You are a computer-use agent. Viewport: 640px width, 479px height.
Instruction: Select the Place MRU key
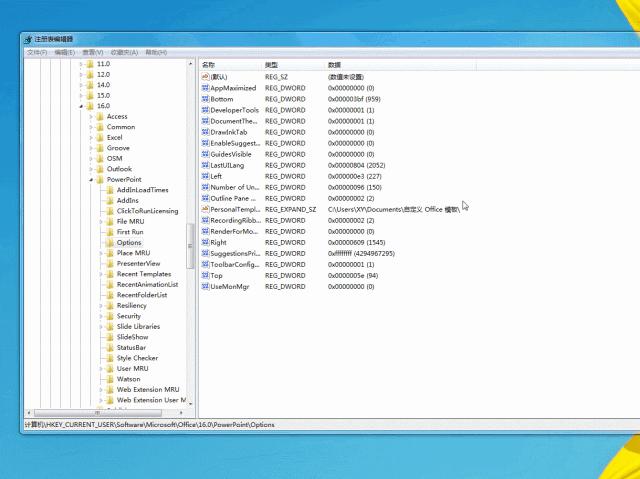[x=133, y=253]
